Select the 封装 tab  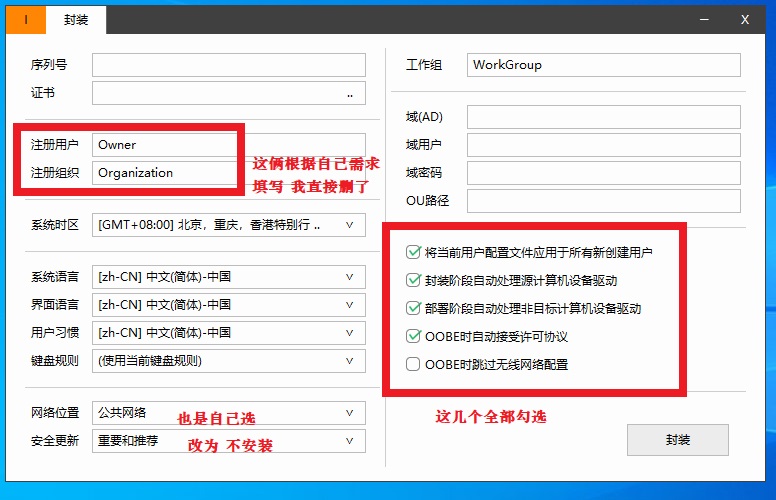tap(76, 19)
